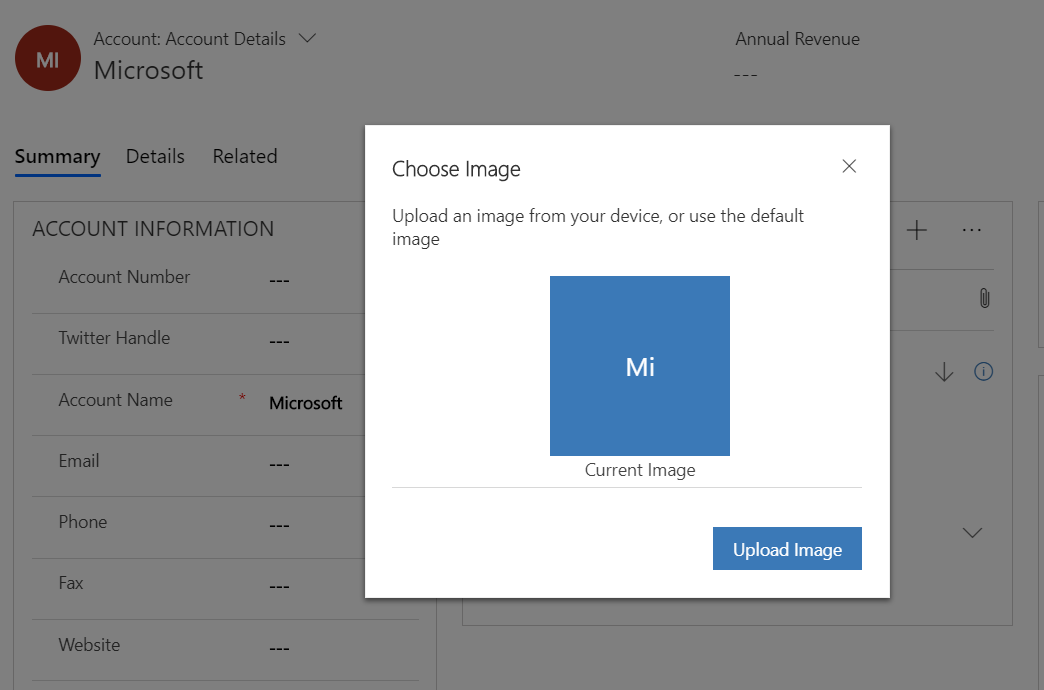Click the Email field value

(x=279, y=464)
